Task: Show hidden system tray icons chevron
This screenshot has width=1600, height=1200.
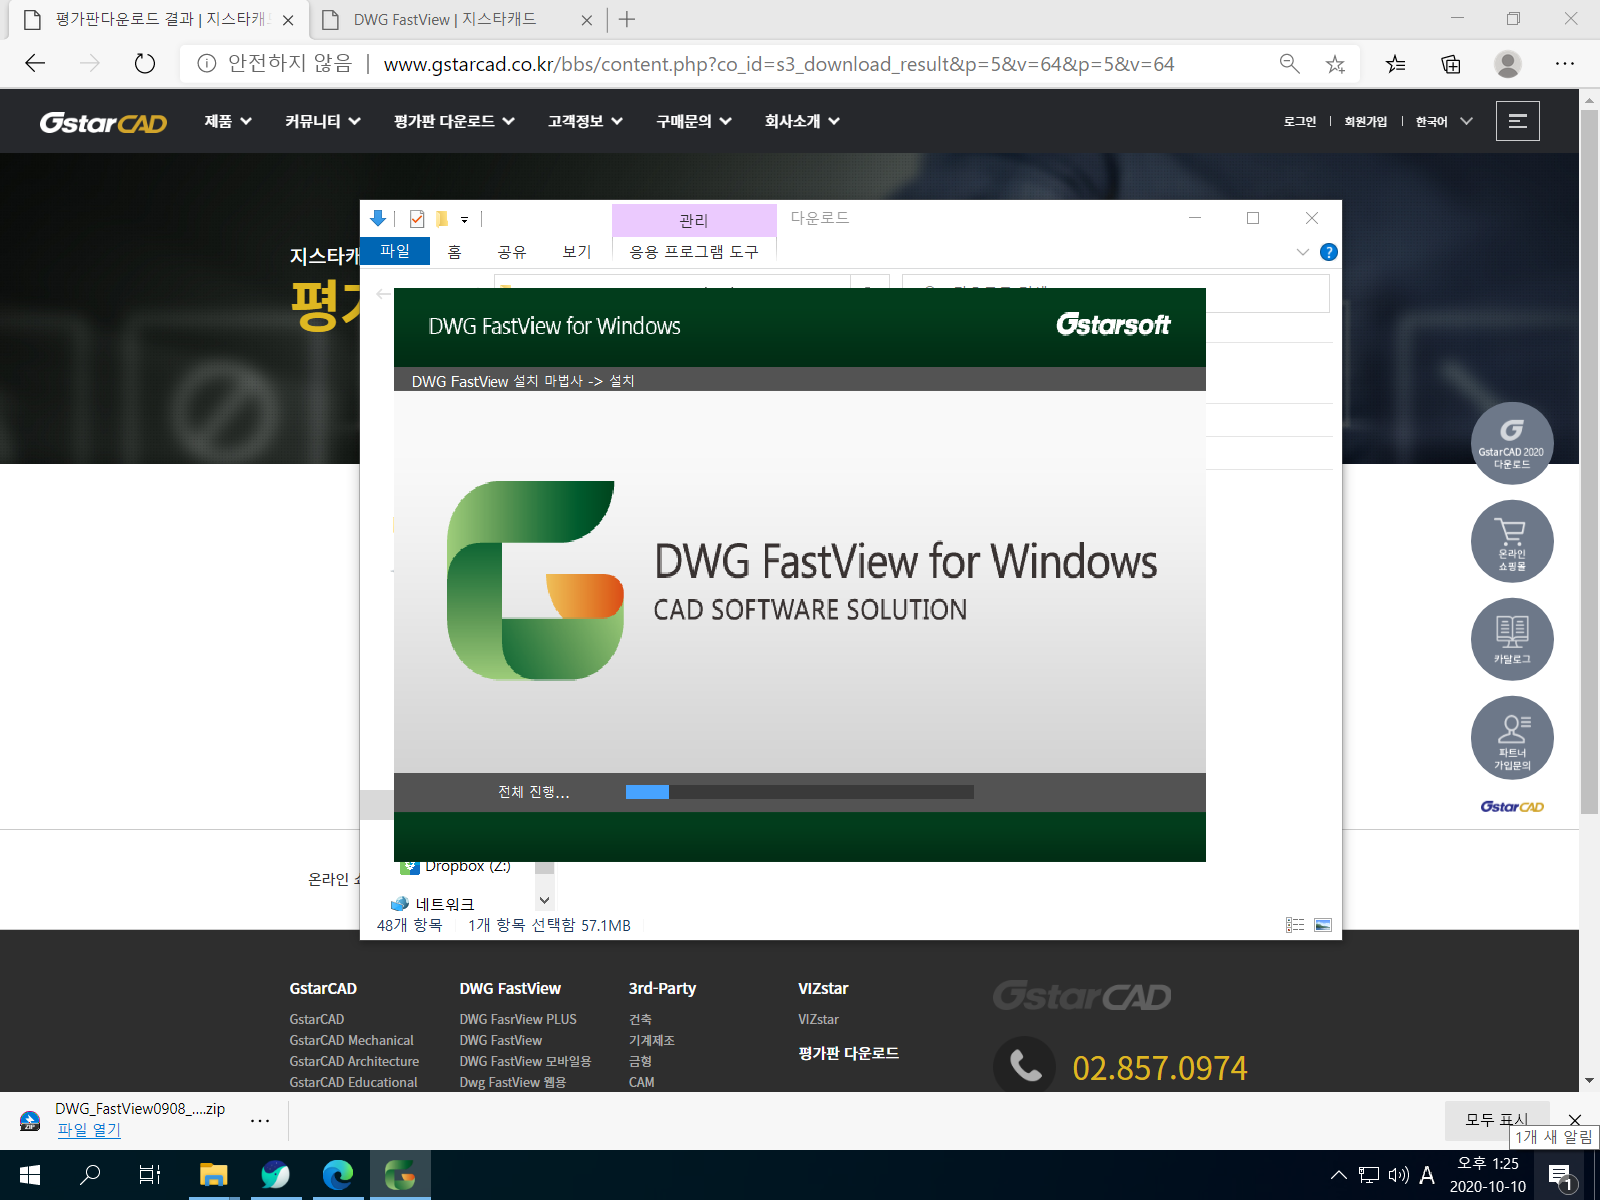Action: [x=1338, y=1175]
